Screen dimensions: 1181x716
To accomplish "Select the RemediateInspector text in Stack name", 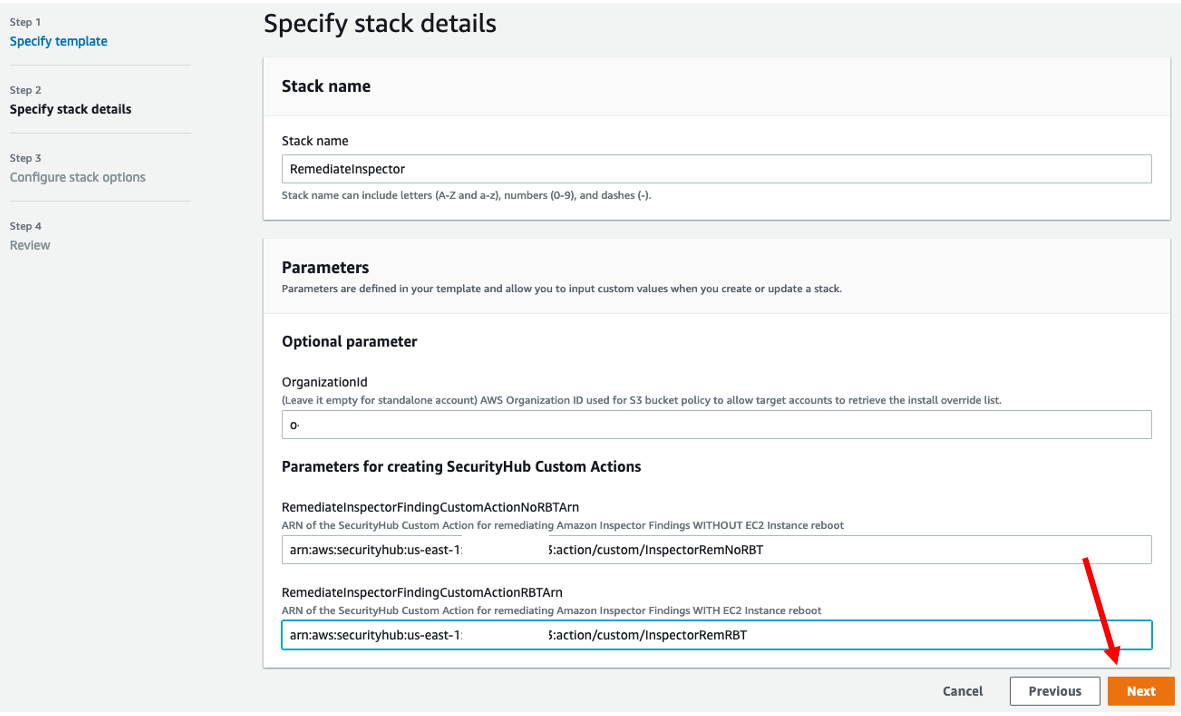I will pyautogui.click(x=346, y=168).
